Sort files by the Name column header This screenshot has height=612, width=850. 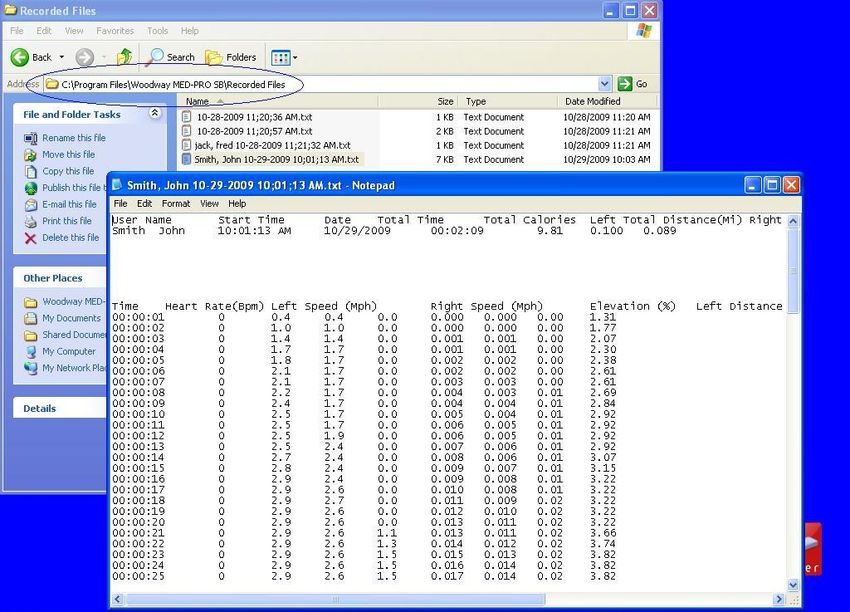[278, 101]
